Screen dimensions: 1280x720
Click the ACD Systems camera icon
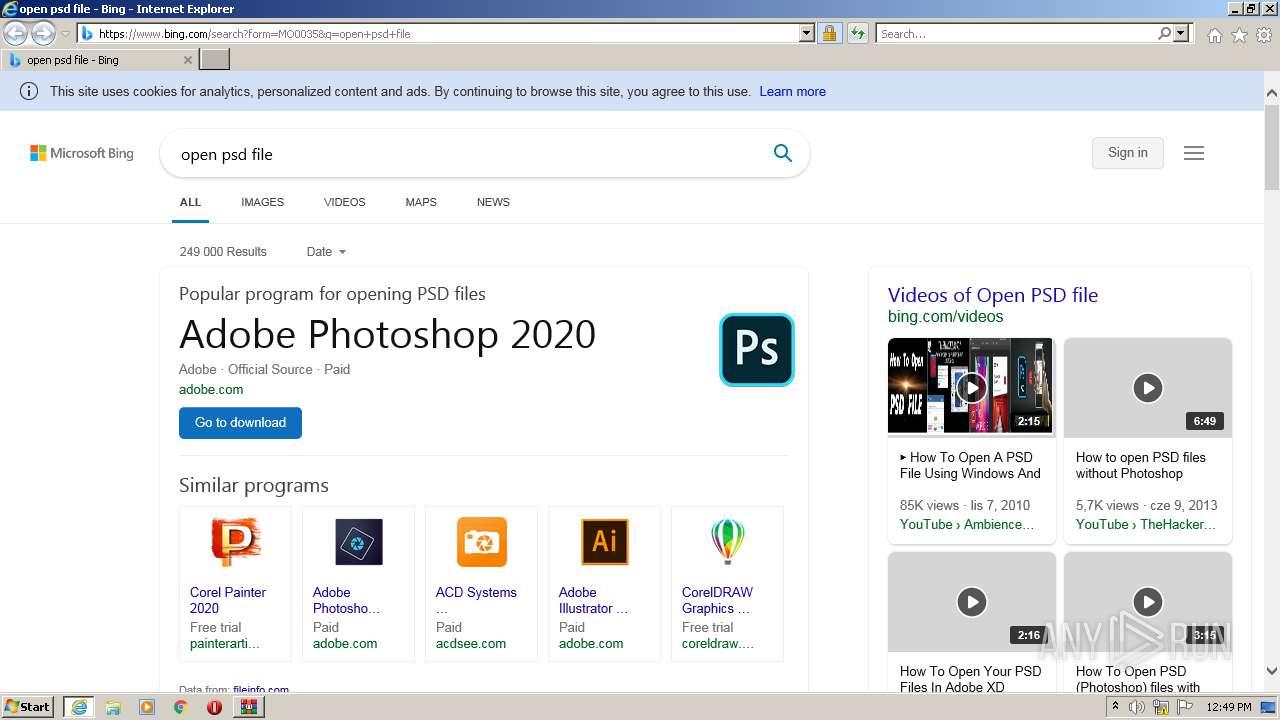click(482, 542)
